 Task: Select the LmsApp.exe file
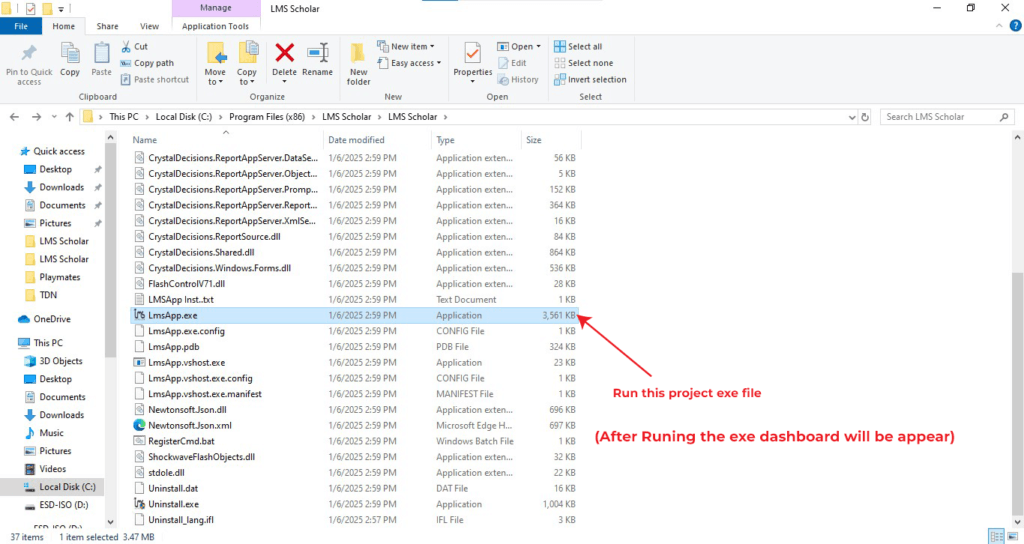coord(355,315)
